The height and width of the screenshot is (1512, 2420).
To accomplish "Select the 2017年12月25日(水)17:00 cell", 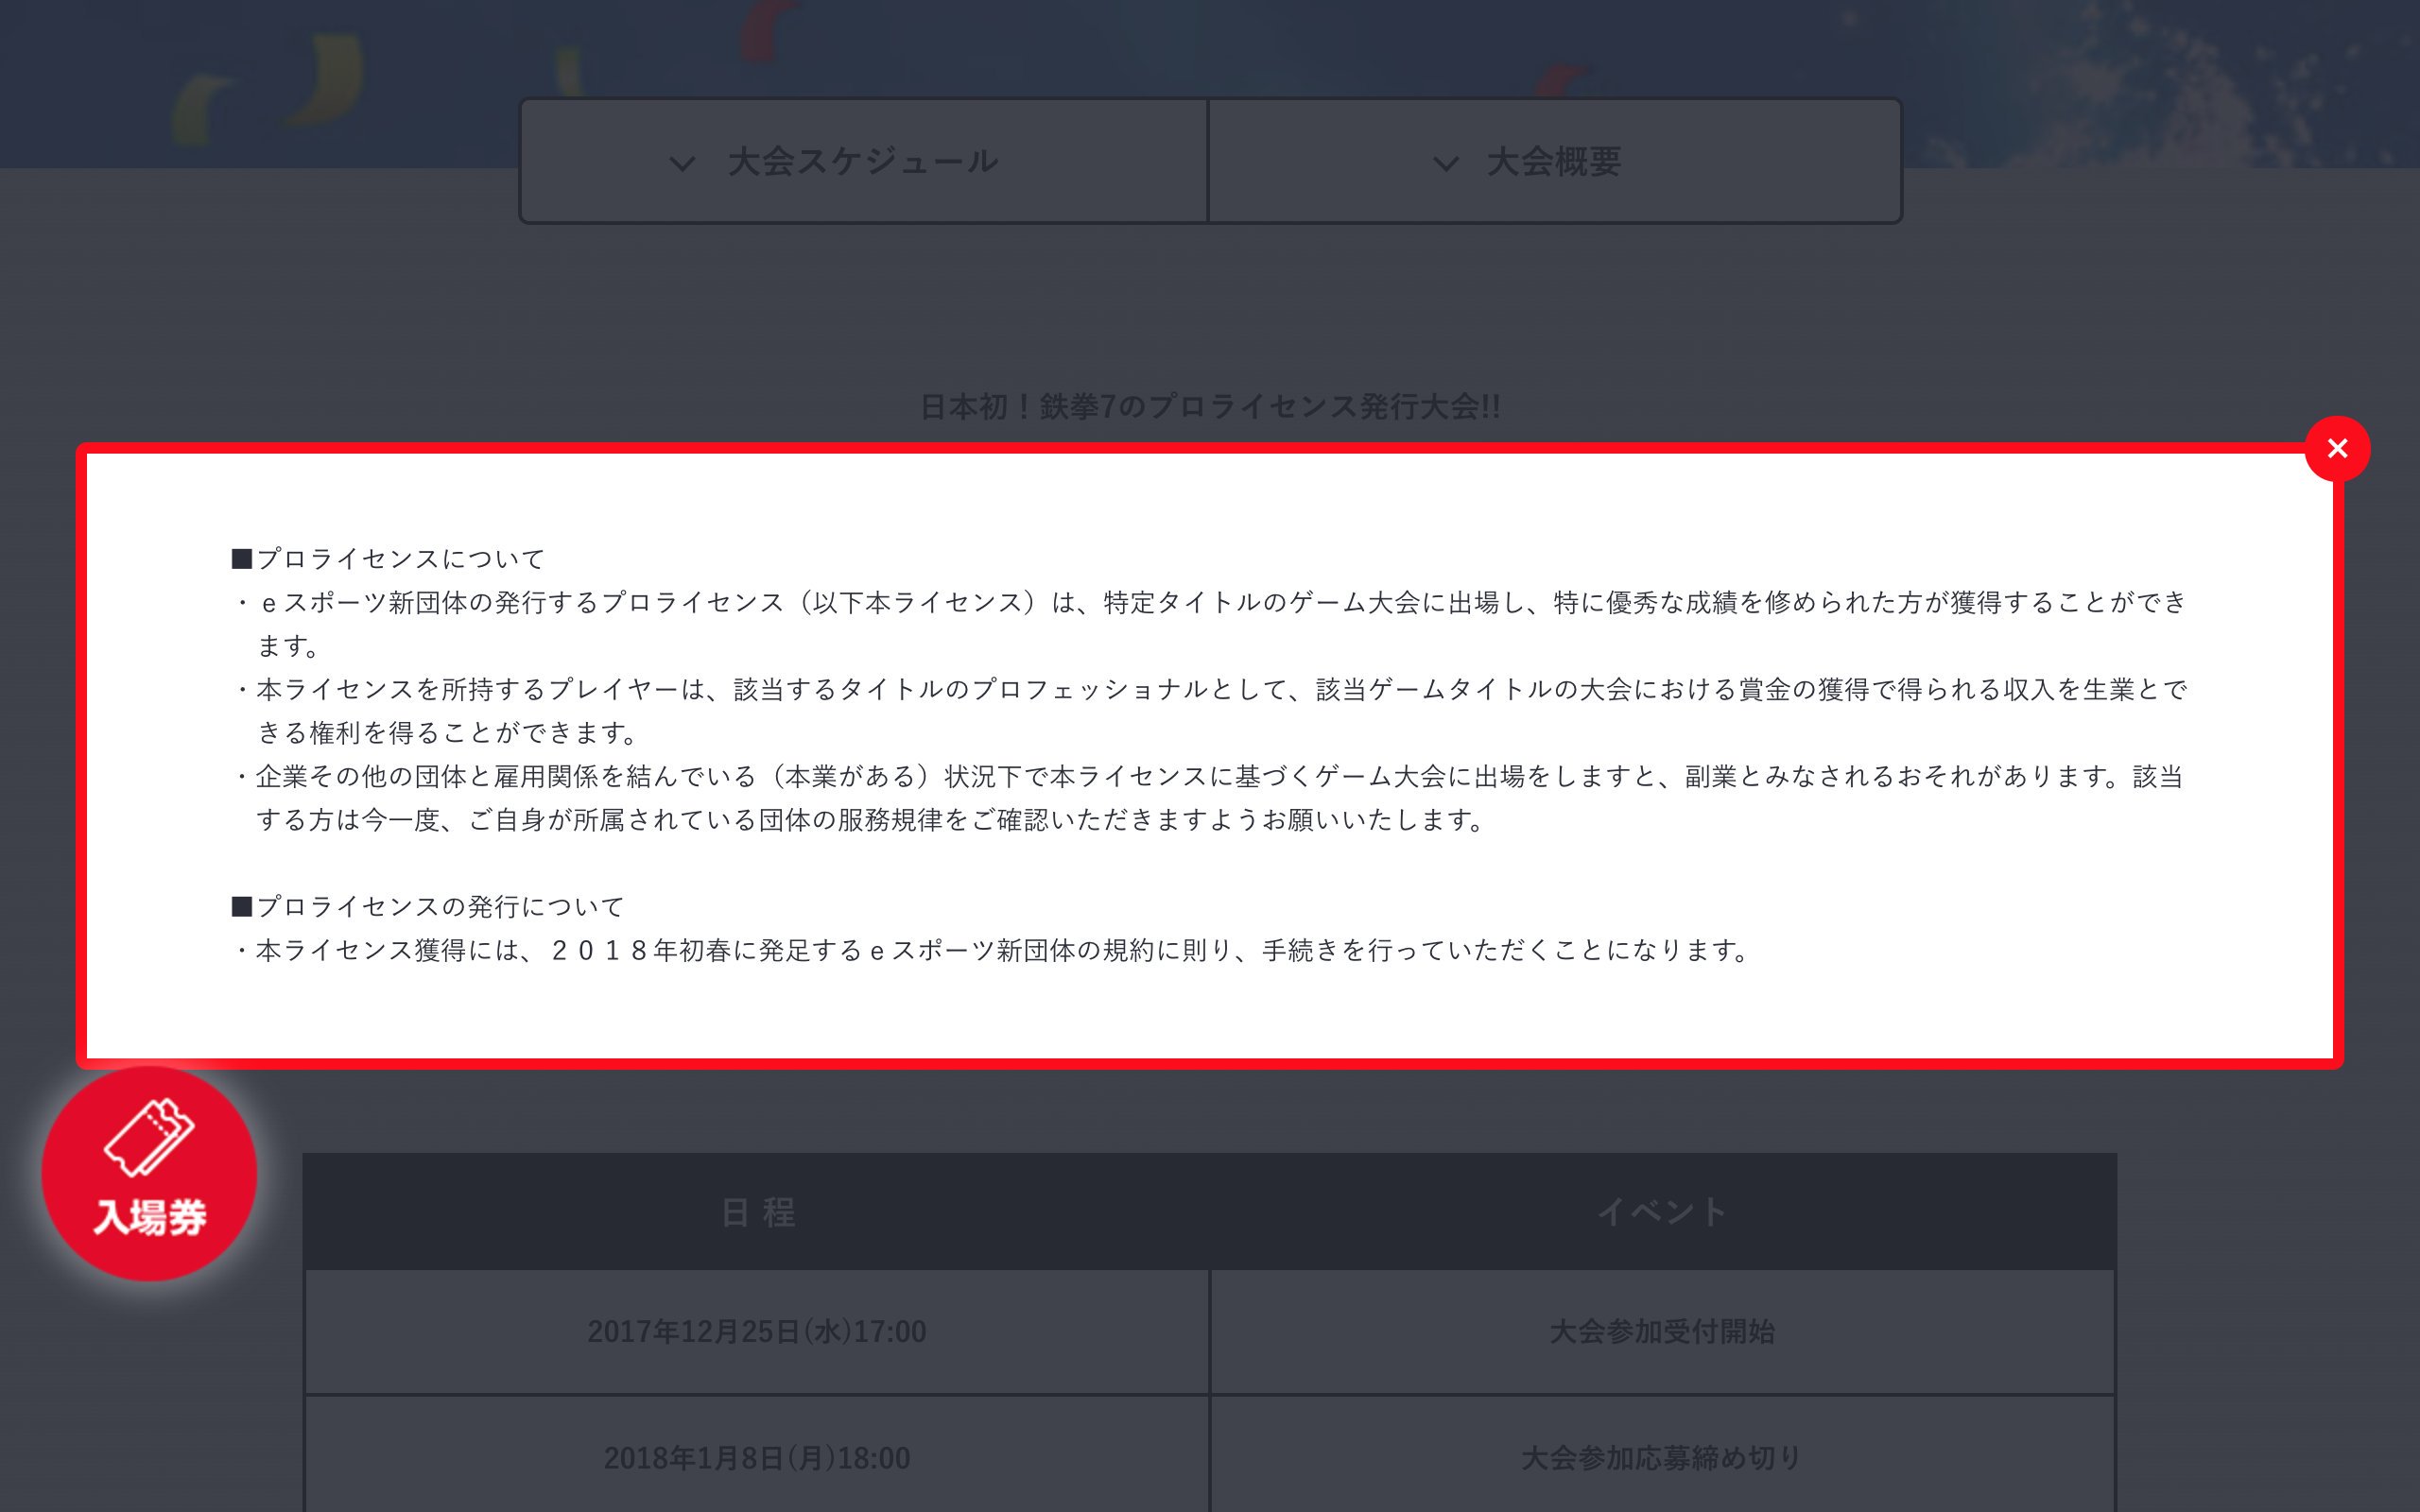I will pos(757,1332).
